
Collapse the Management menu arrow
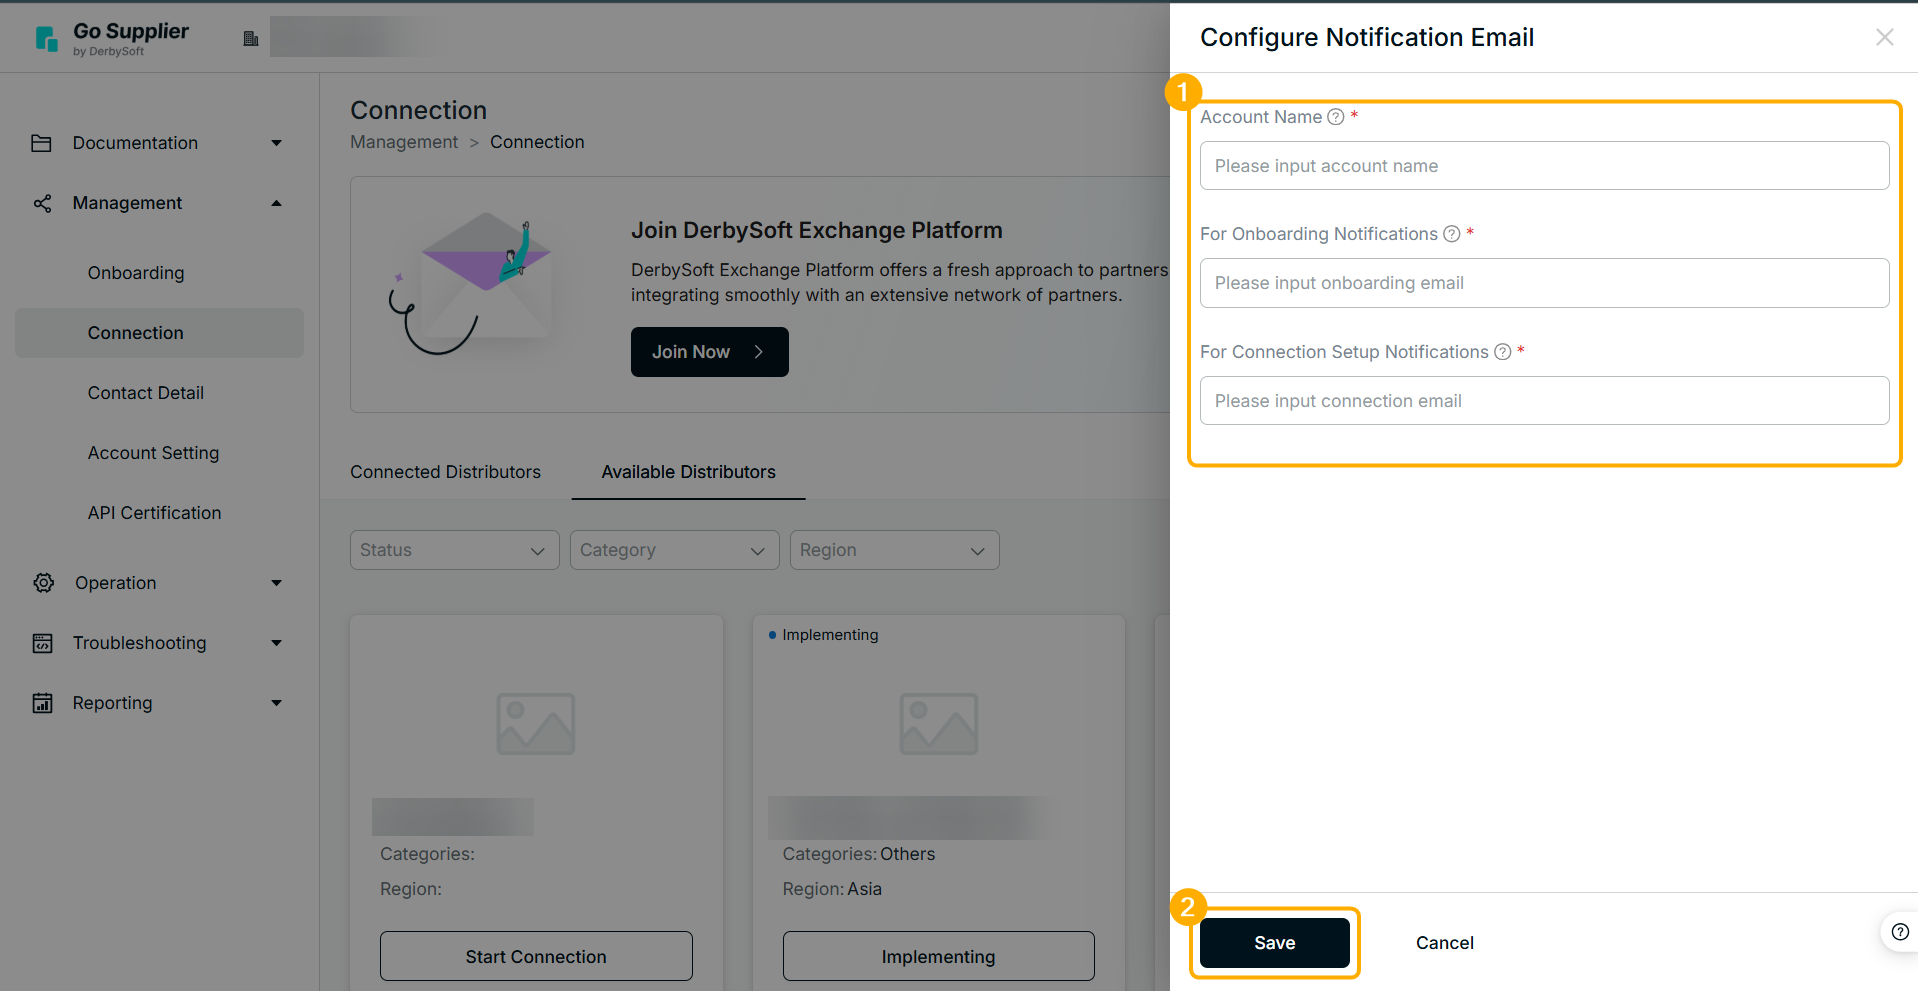[x=277, y=203]
